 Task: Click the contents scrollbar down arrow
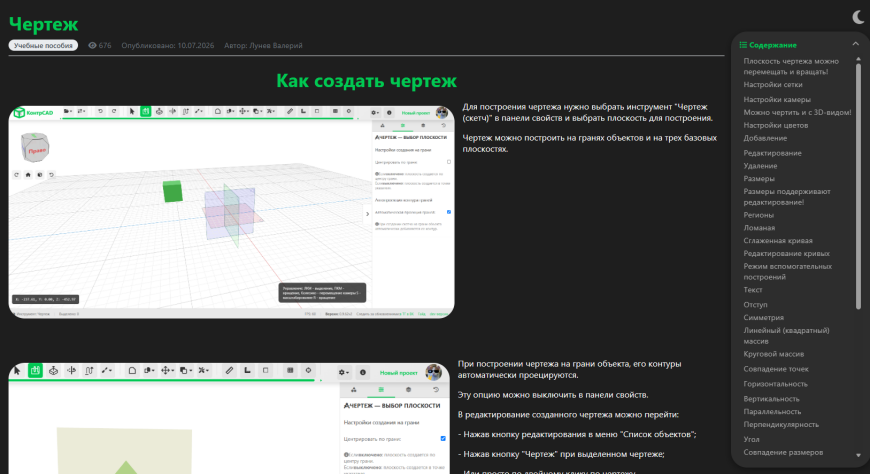coord(858,455)
